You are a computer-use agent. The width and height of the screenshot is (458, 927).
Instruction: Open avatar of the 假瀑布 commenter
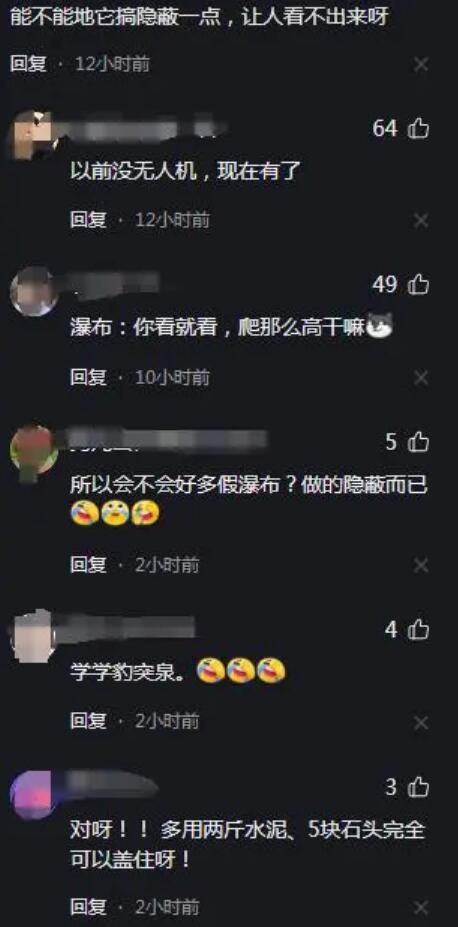pos(34,450)
